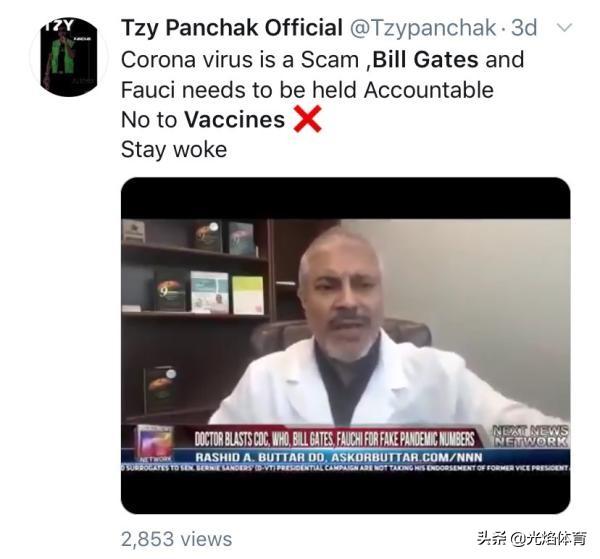600x559 pixels.
Task: Select the bold Bill Gates keyword
Action: pyautogui.click(x=425, y=60)
